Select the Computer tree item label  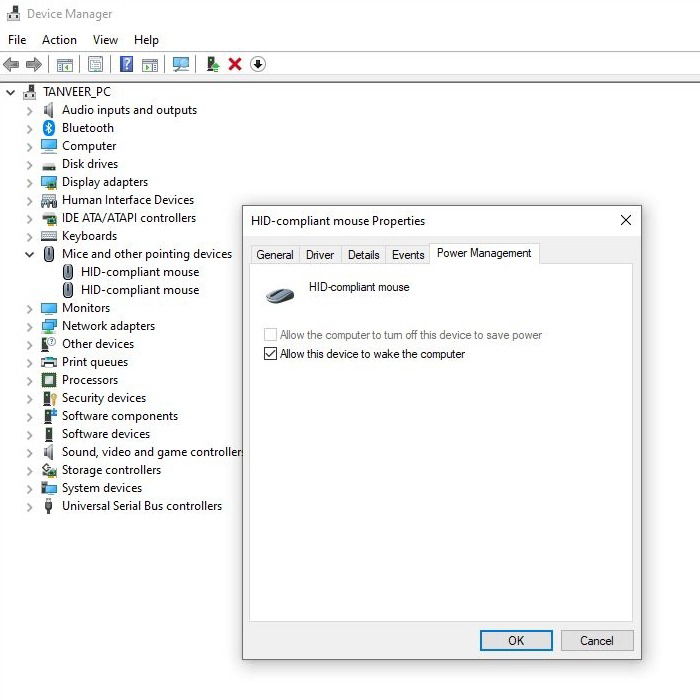(x=89, y=146)
